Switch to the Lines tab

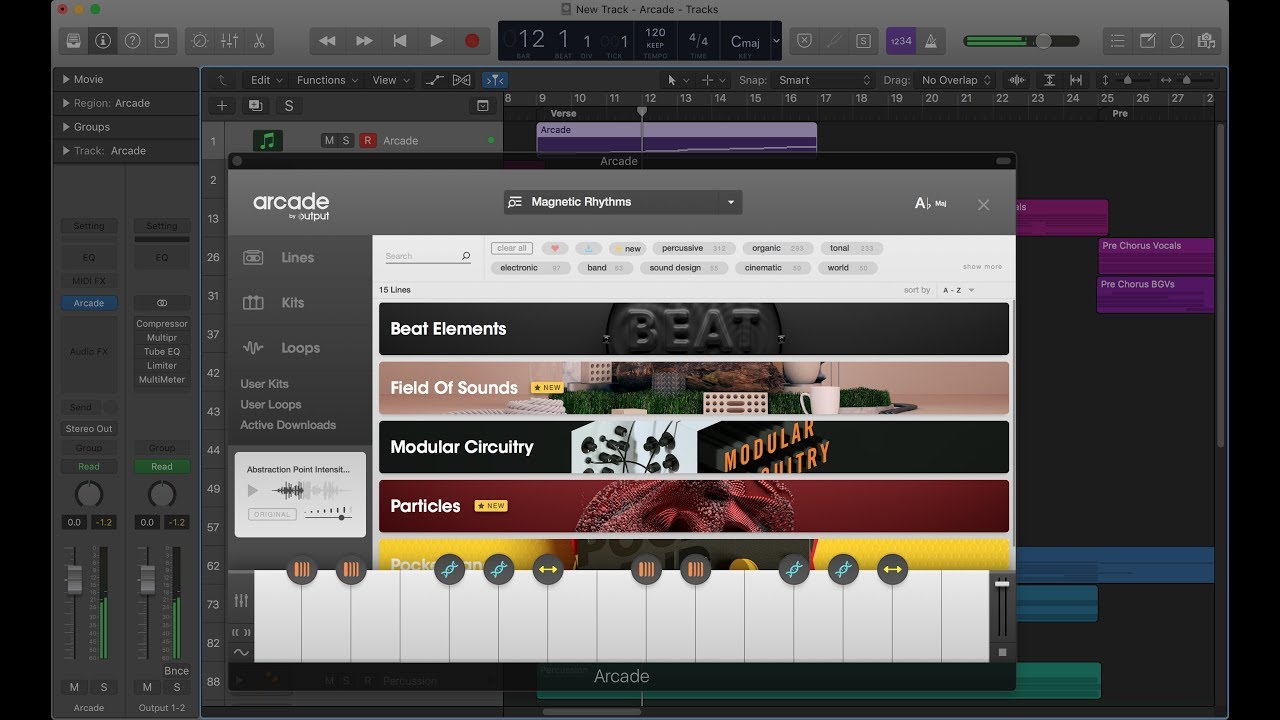click(298, 257)
